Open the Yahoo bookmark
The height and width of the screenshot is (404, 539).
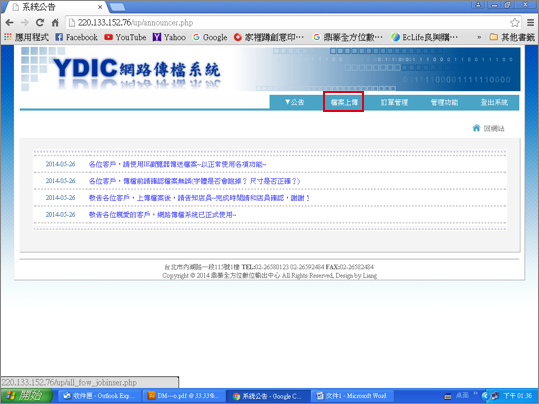[169, 37]
